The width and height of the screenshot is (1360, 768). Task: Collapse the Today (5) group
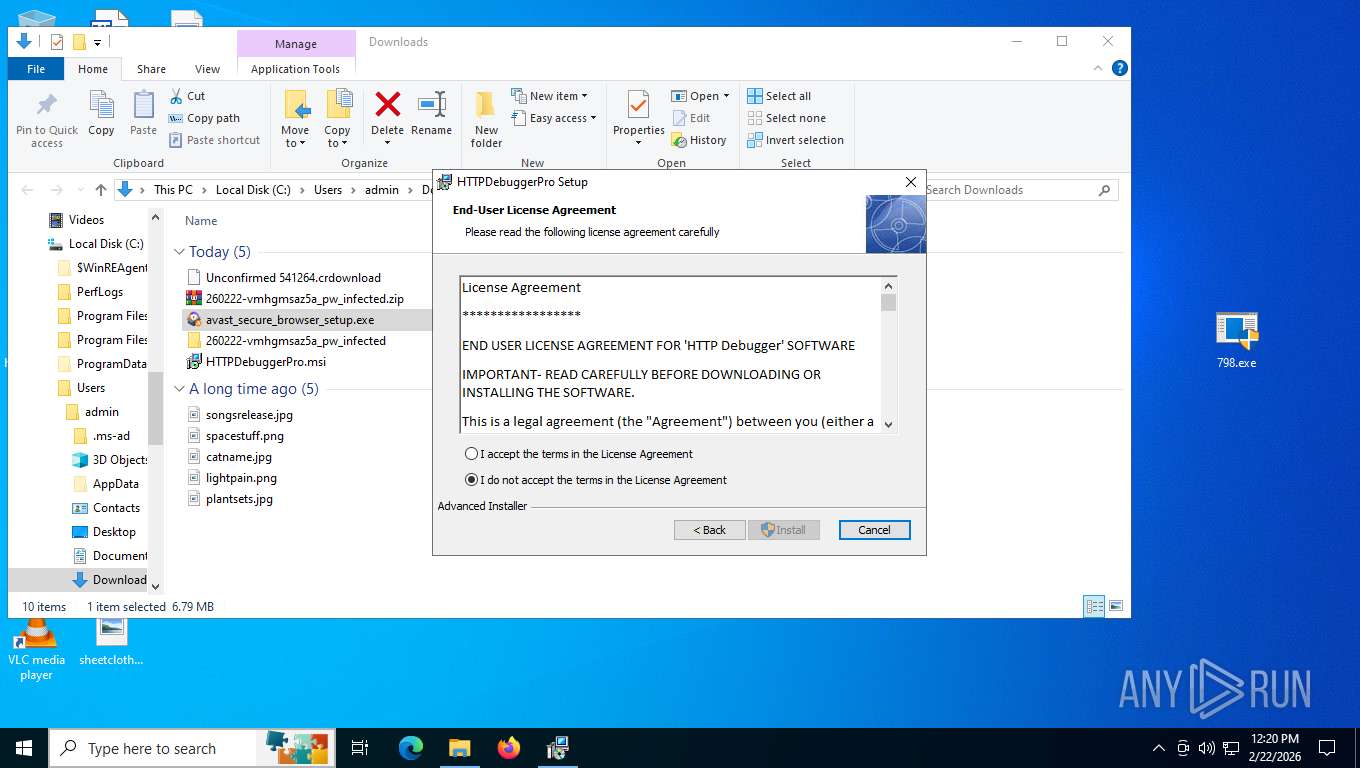(180, 252)
